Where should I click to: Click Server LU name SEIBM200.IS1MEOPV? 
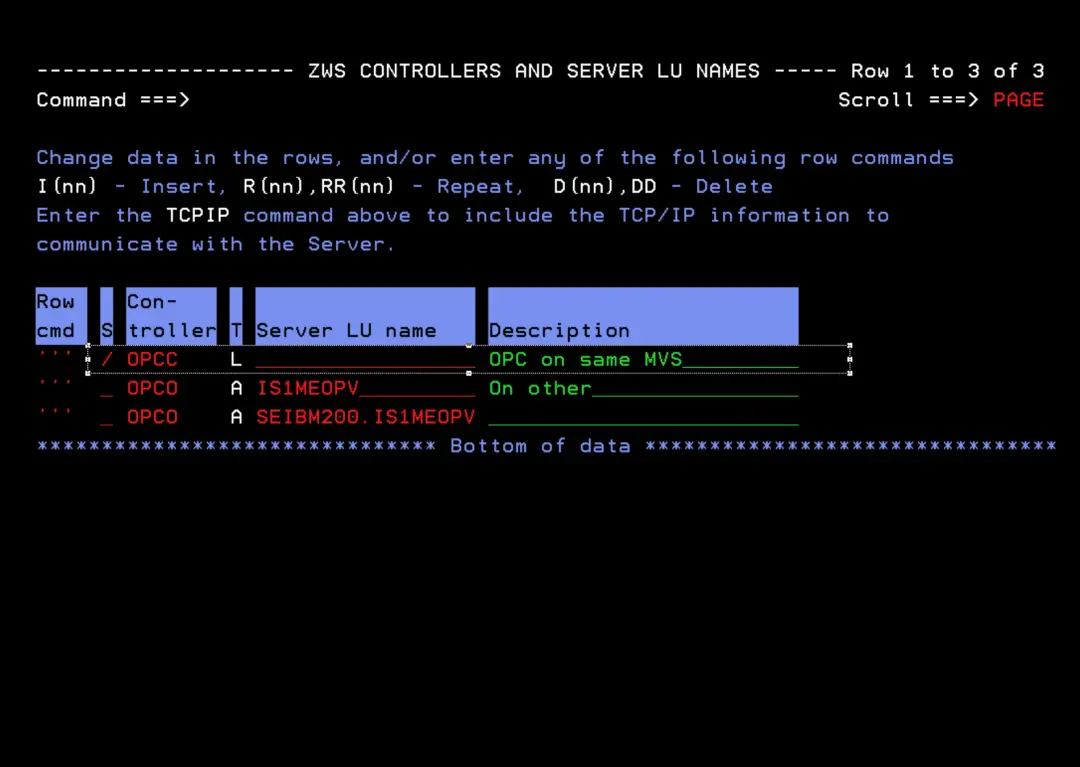(x=365, y=417)
